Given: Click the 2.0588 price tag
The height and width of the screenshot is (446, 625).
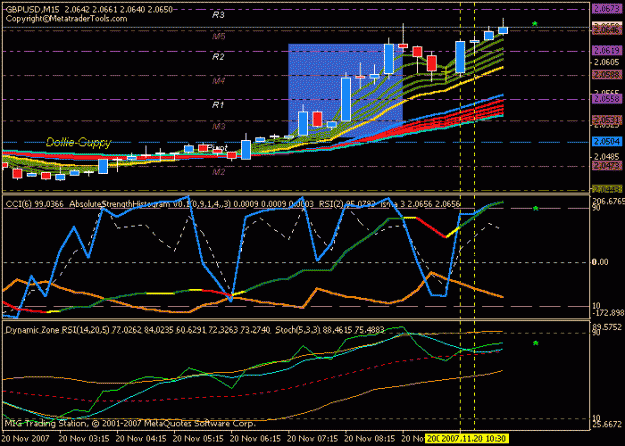Looking at the screenshot, I should [606, 75].
